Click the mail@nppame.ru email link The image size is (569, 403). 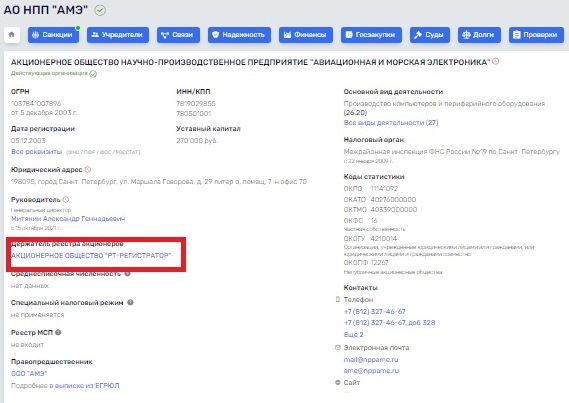(371, 359)
